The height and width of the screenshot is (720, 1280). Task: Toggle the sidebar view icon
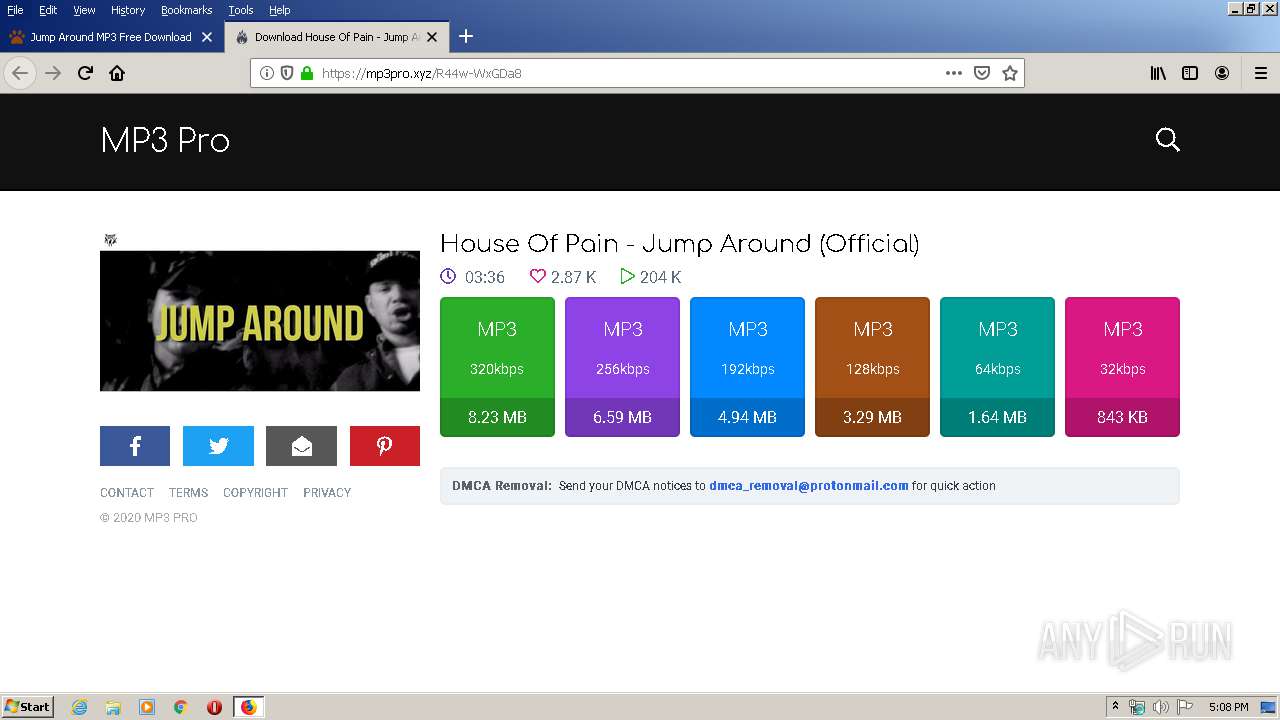(1190, 73)
